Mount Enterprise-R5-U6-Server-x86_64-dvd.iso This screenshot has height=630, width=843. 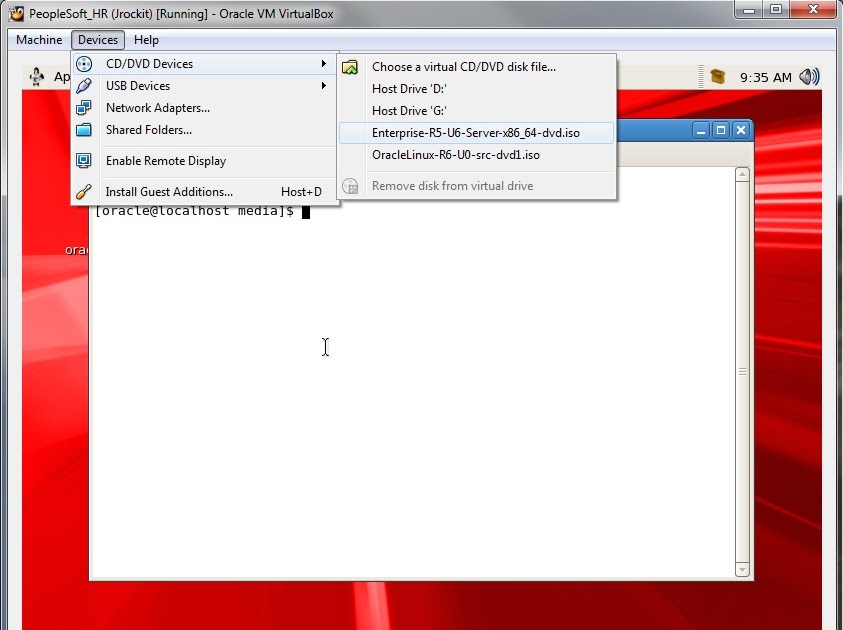[x=476, y=133]
